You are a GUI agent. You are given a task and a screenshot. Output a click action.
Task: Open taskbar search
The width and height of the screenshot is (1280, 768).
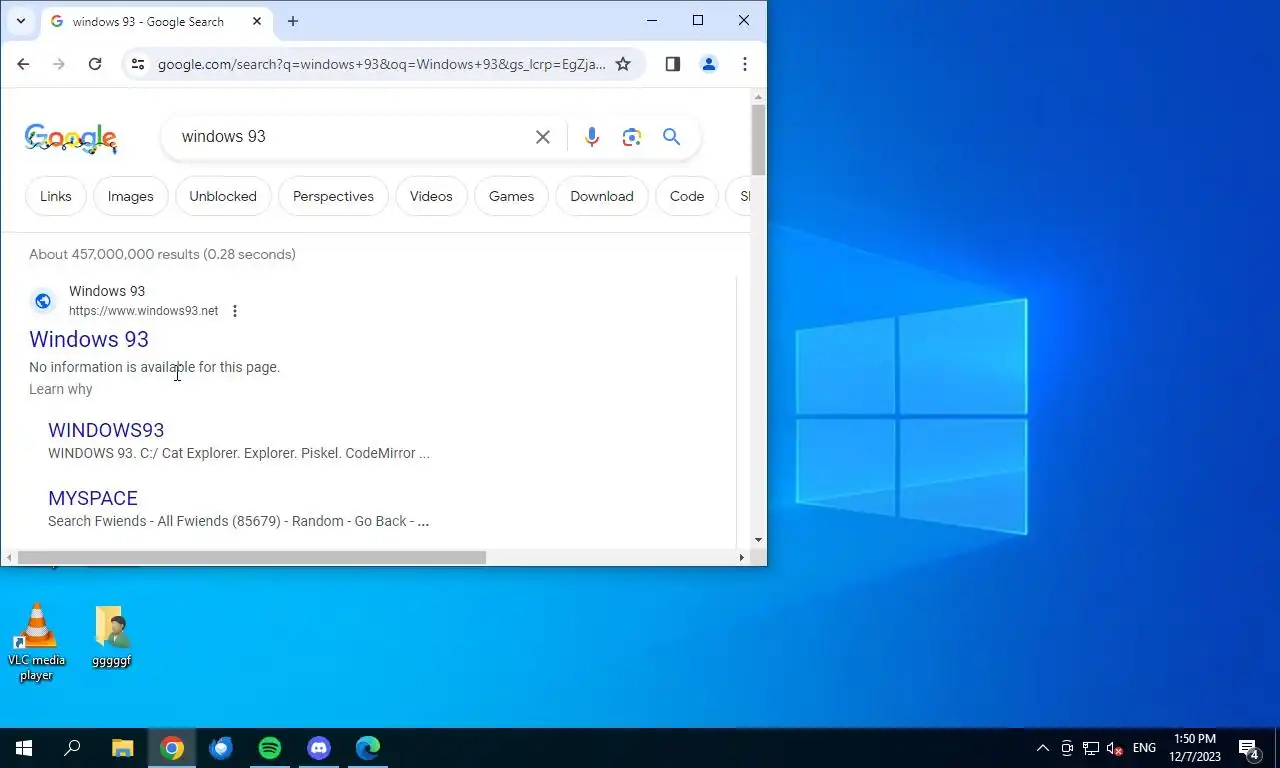pos(72,748)
